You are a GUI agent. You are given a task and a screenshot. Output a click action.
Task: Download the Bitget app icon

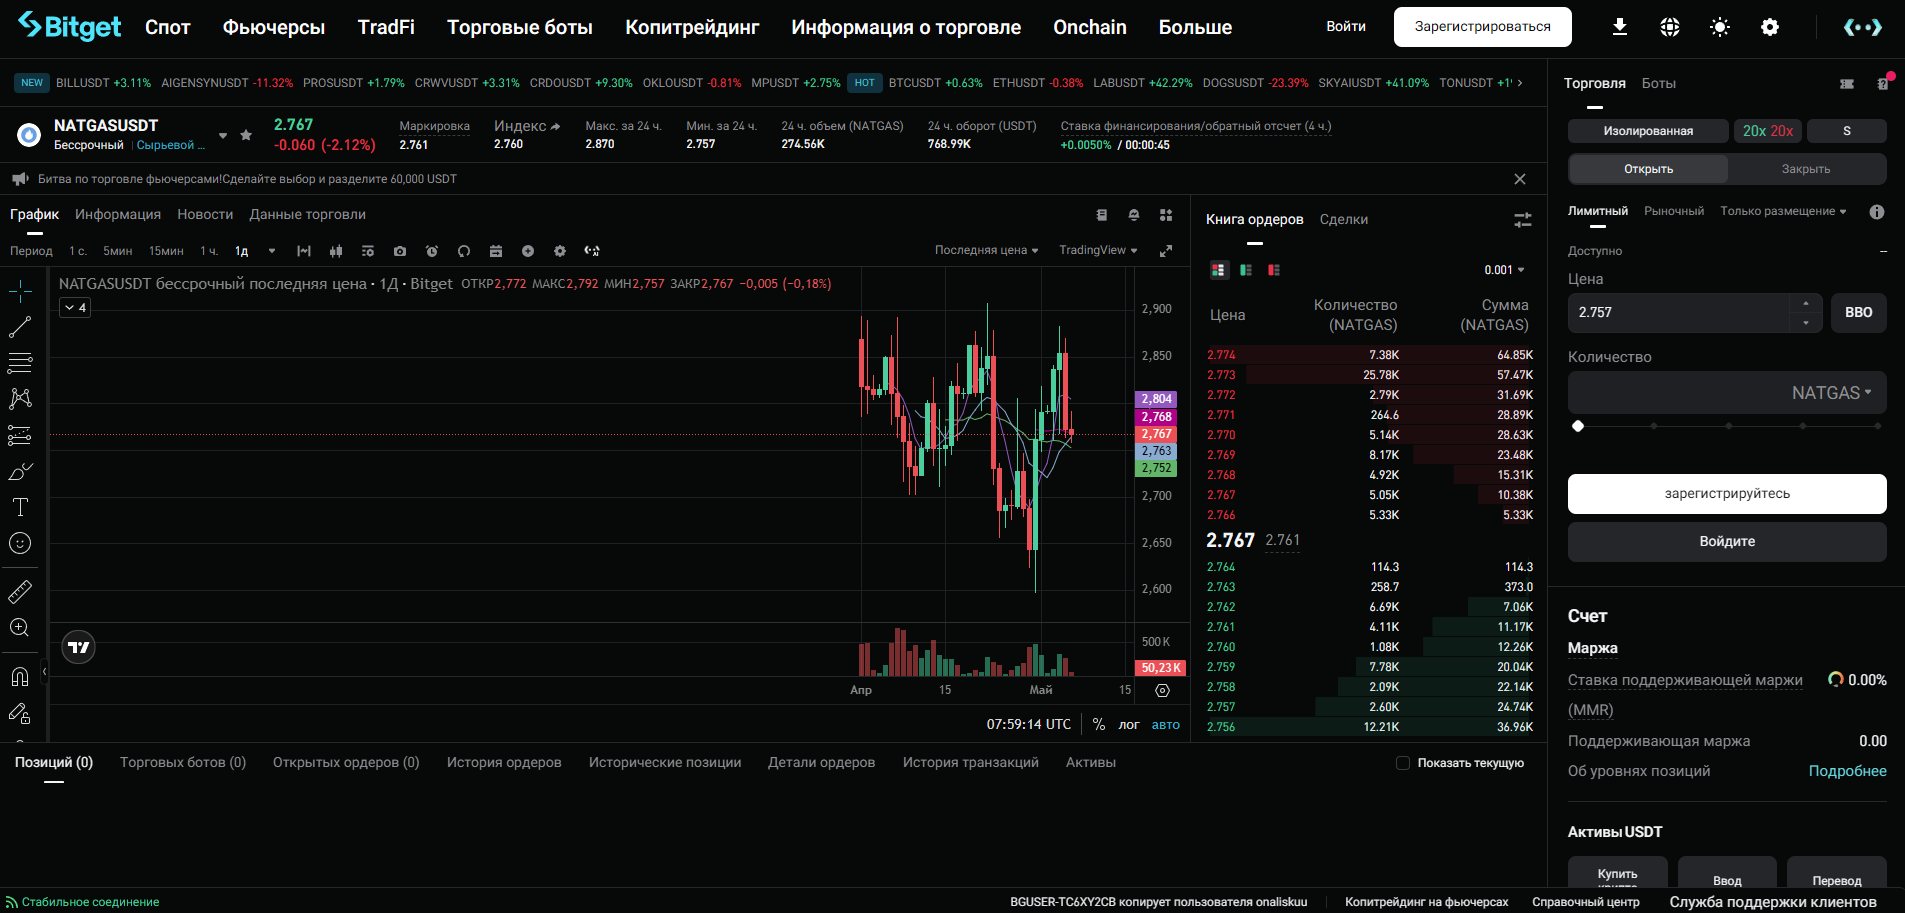tap(1620, 27)
